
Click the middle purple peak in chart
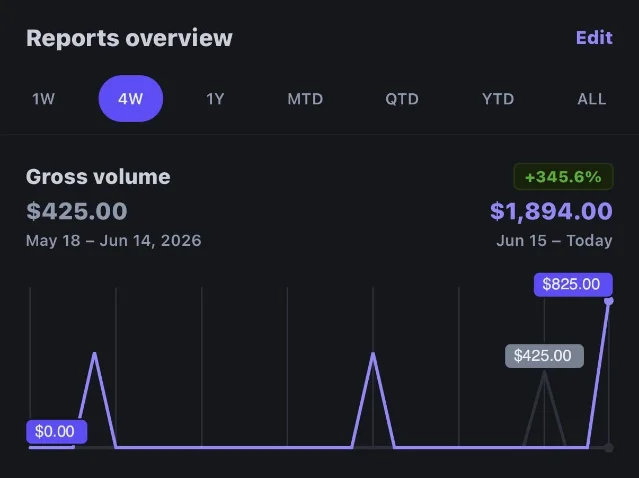tap(373, 355)
